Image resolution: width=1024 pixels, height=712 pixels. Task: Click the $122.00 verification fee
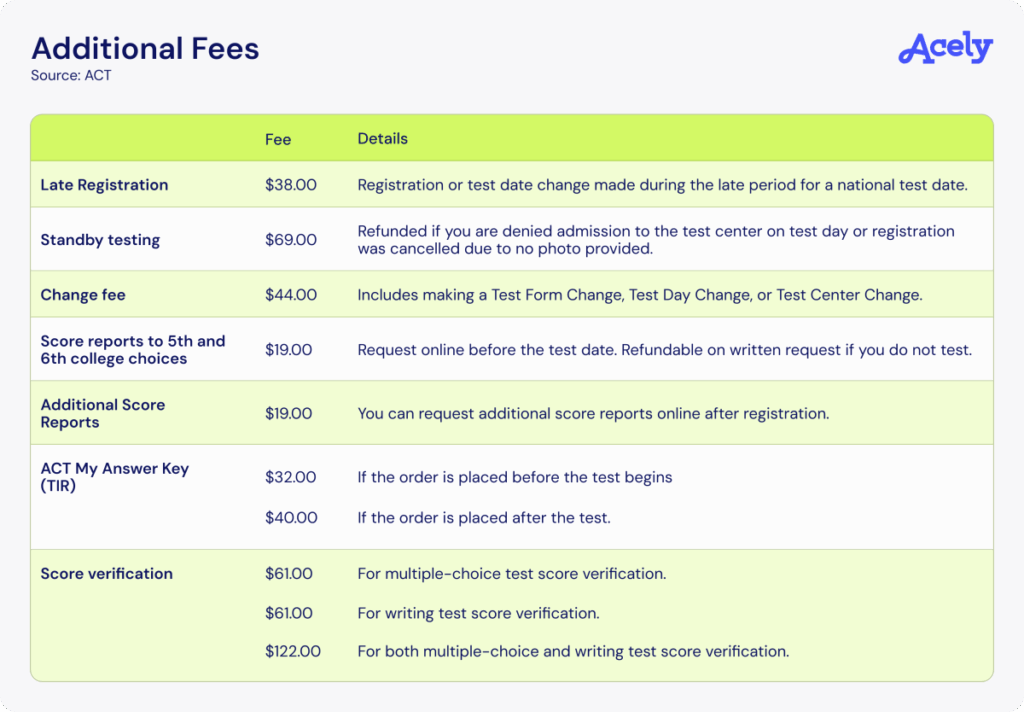pos(293,651)
